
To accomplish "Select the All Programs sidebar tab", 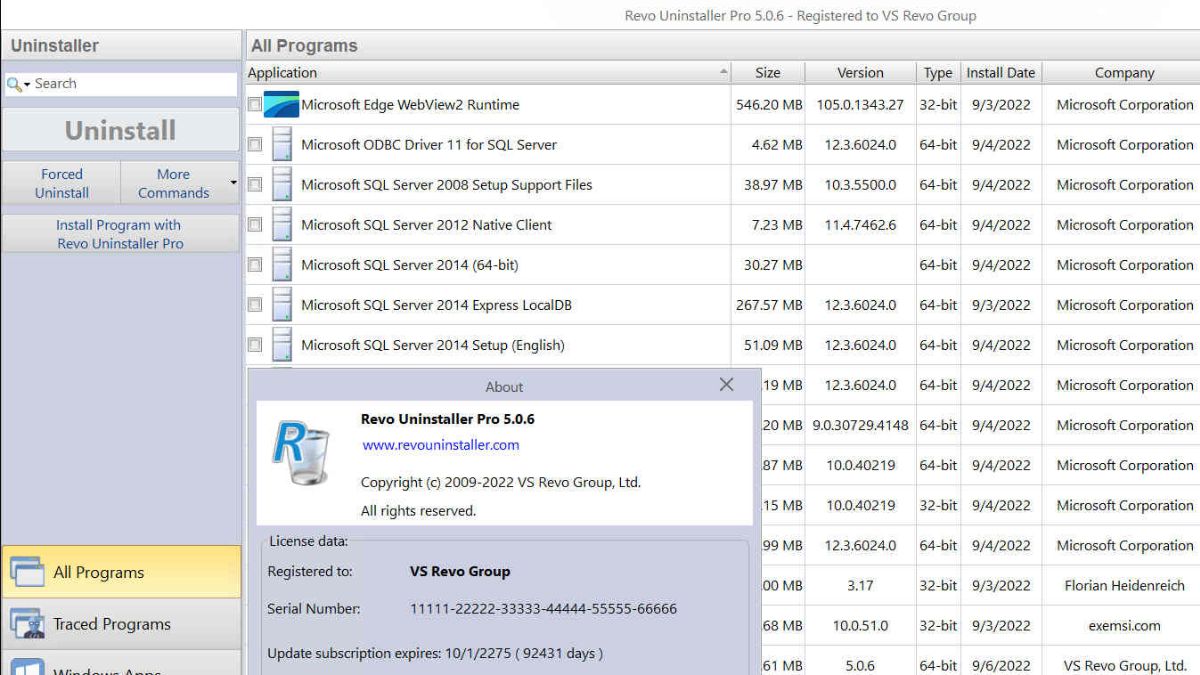I will (121, 572).
